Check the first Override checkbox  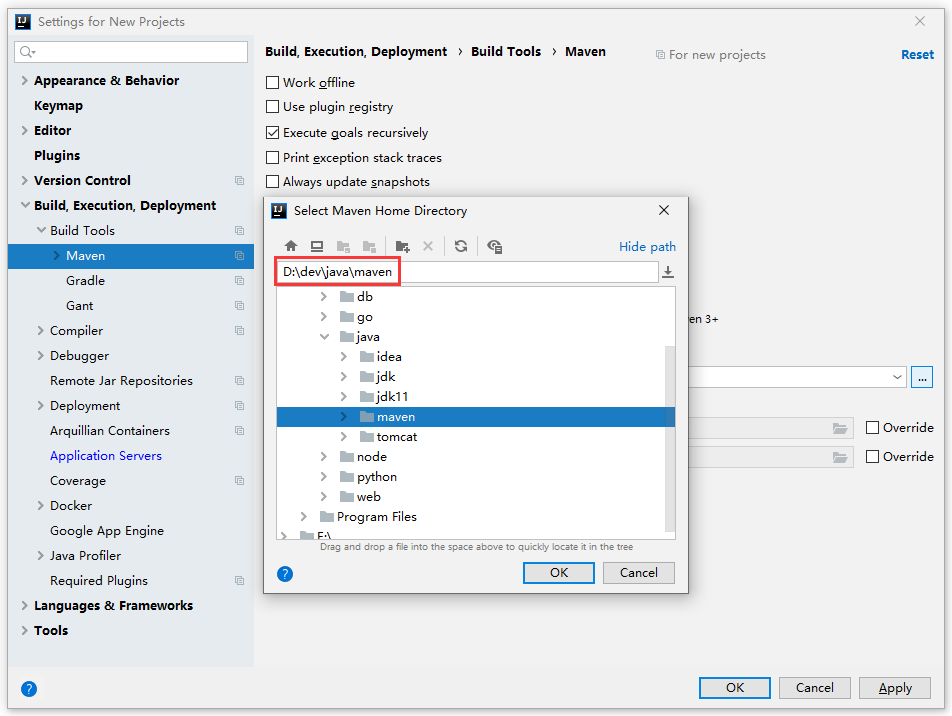[872, 428]
